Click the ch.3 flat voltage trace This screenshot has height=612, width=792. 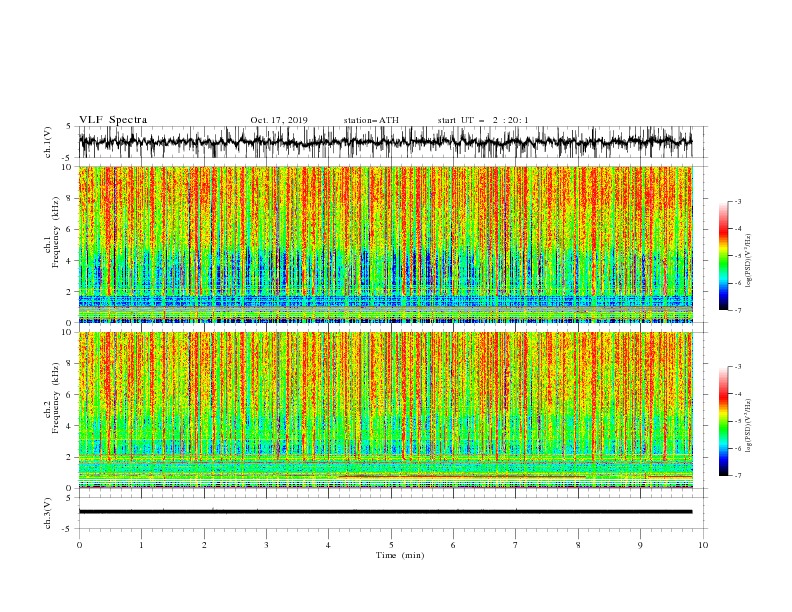pyautogui.click(x=385, y=512)
